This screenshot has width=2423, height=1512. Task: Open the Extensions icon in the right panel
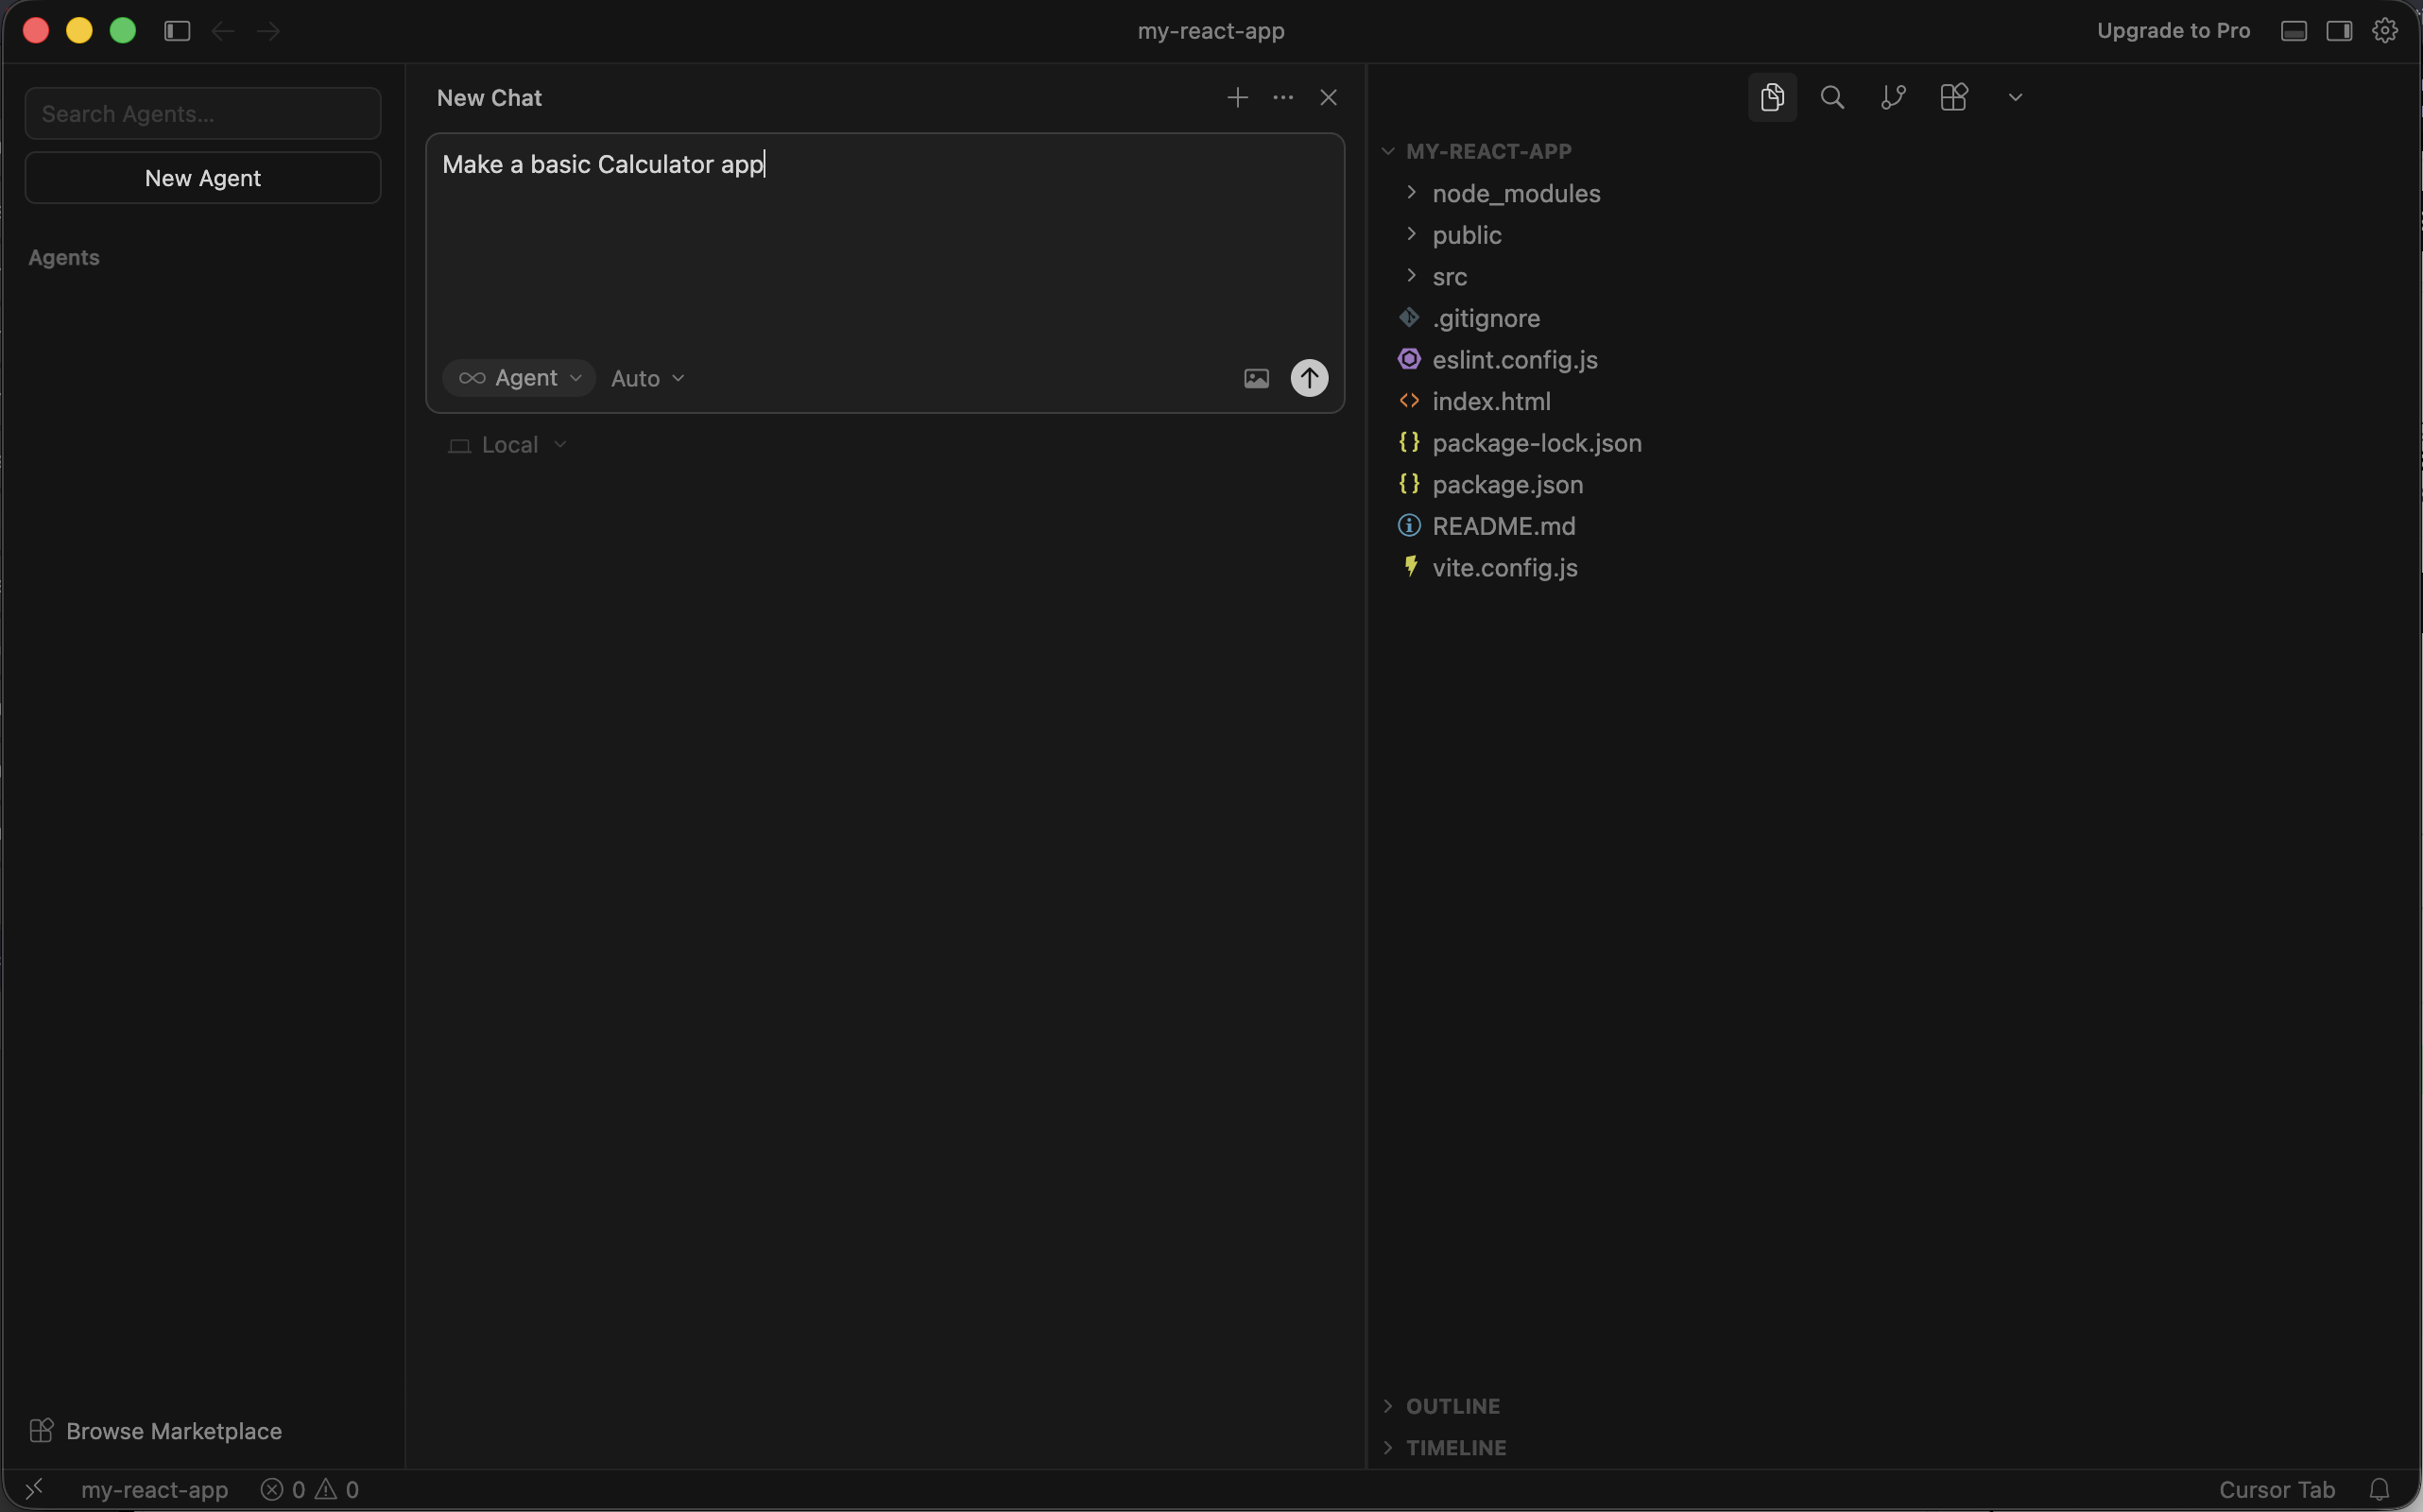1952,97
